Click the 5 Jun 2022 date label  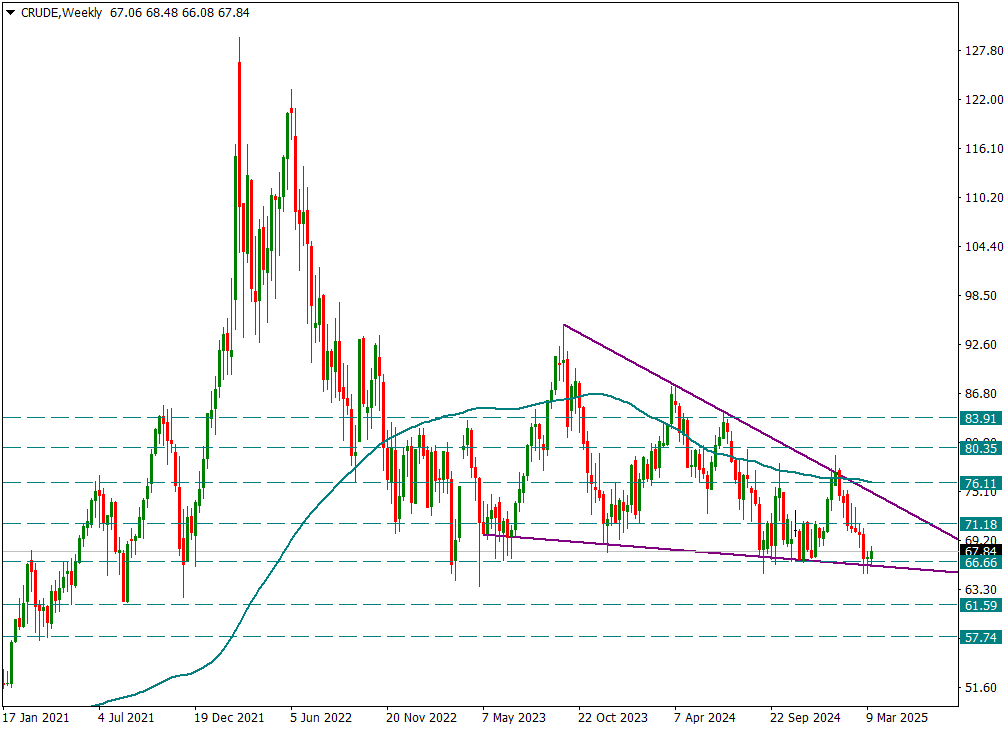[x=321, y=717]
